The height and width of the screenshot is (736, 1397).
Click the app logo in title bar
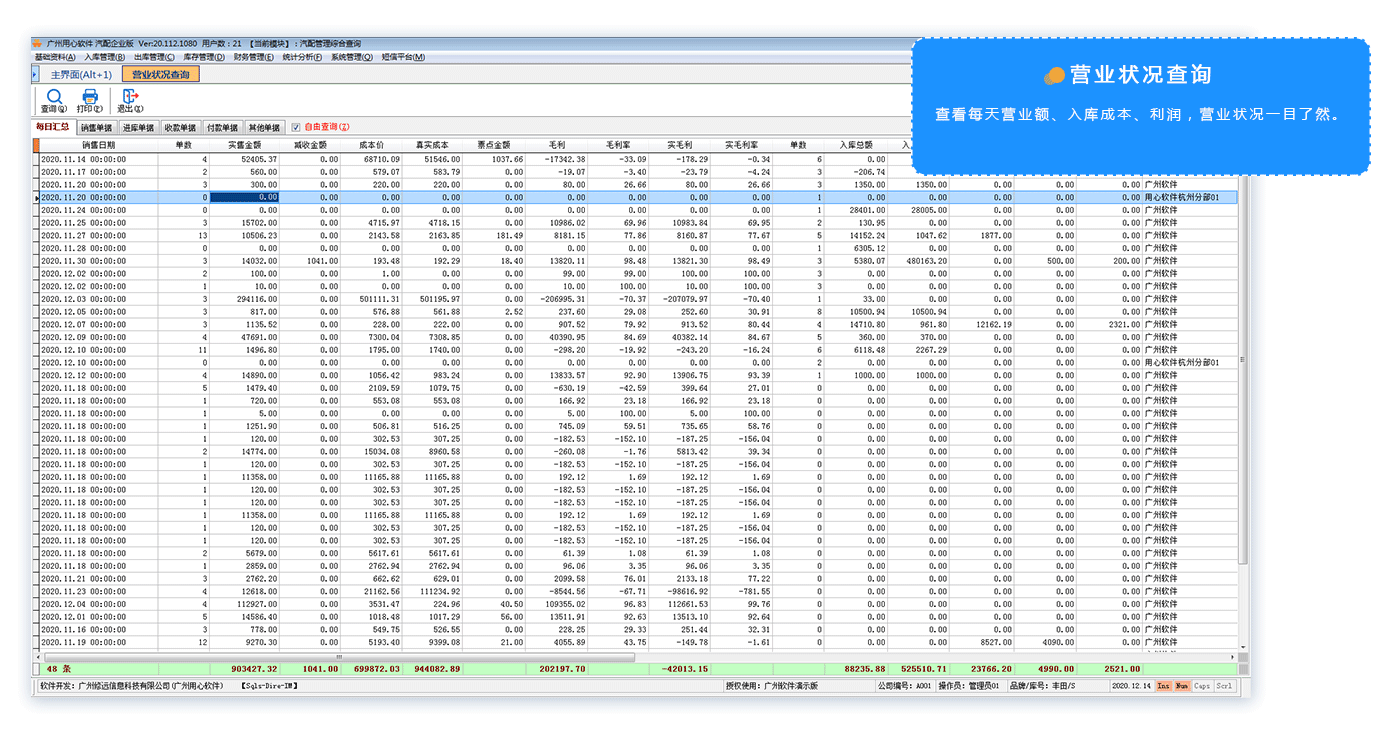[x=38, y=44]
